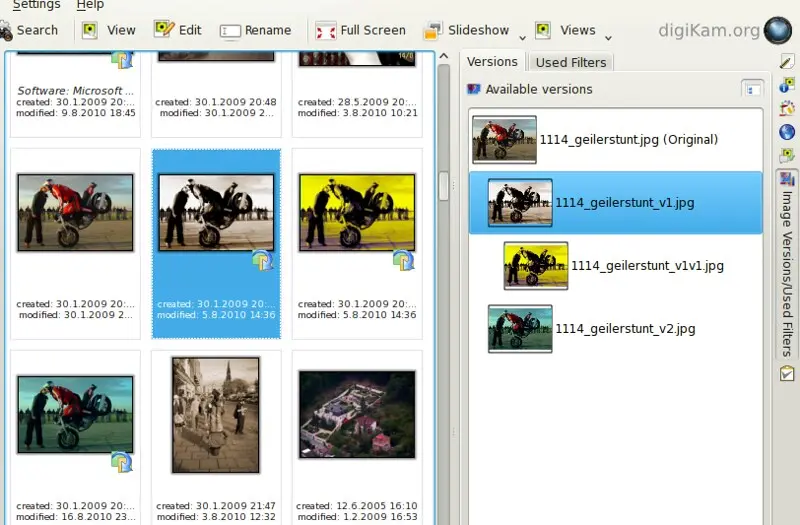
Task: Click 'created: 30.1.2009 20:48' text
Action: click(x=216, y=102)
